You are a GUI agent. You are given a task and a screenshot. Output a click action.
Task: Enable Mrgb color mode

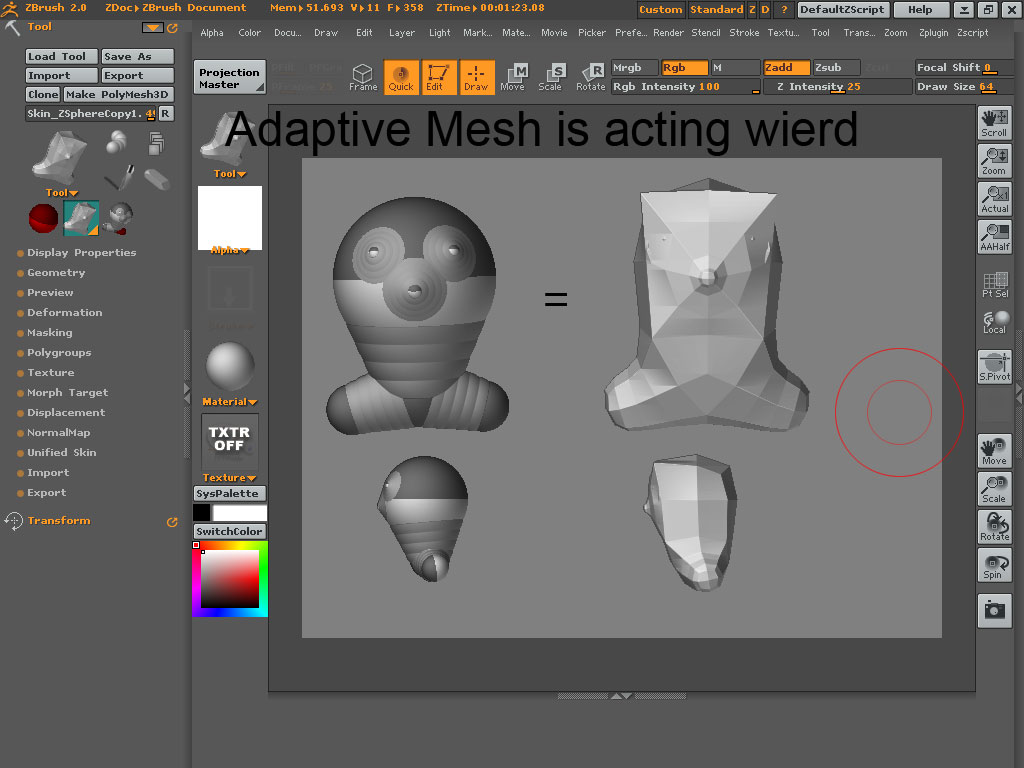[x=634, y=67]
